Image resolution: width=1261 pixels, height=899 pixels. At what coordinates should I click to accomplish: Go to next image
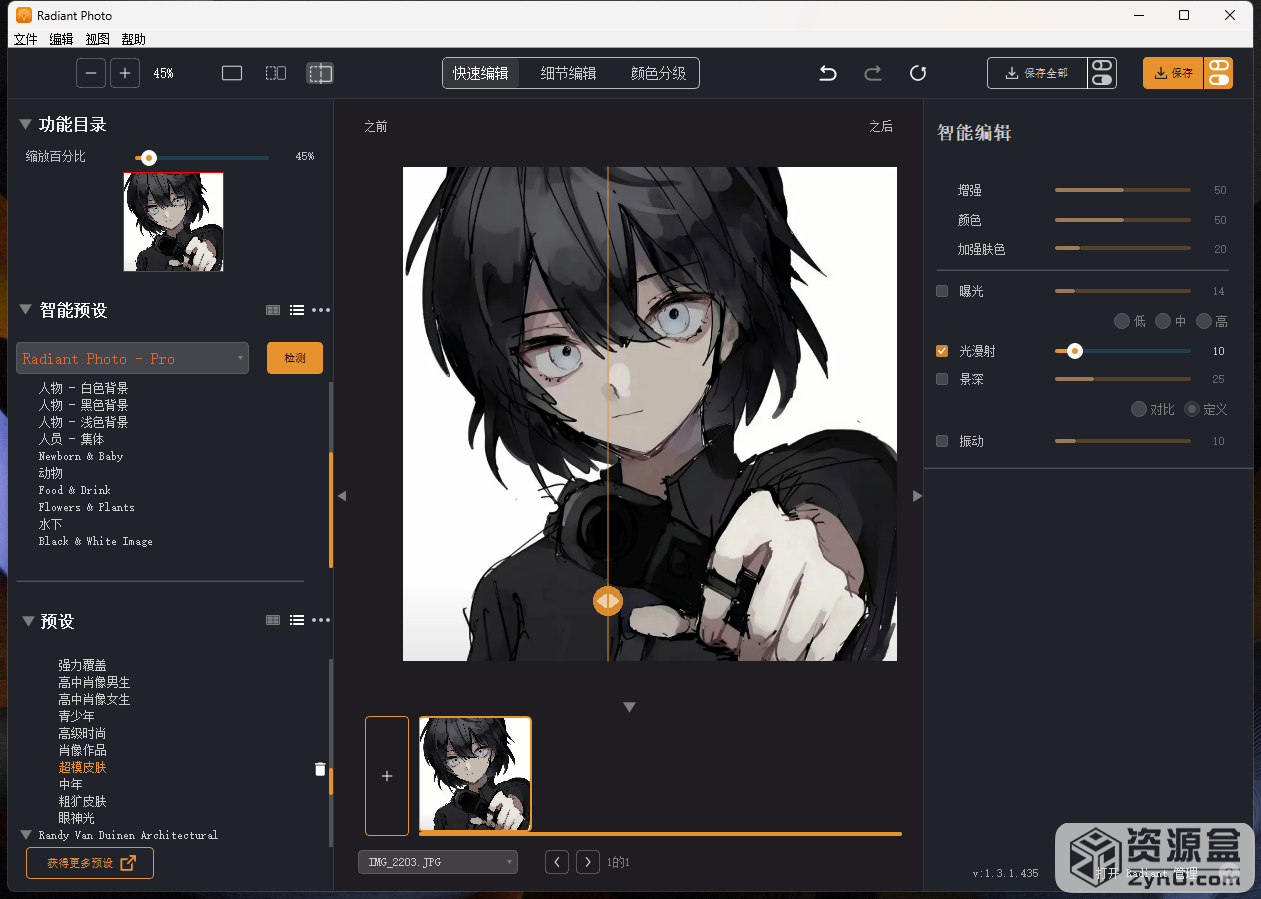tap(589, 862)
